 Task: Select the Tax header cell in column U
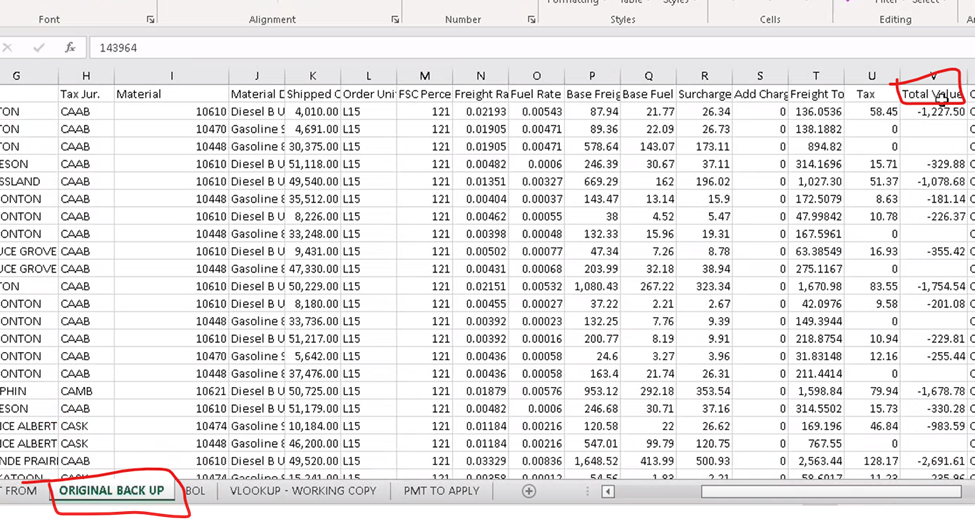tap(872, 94)
